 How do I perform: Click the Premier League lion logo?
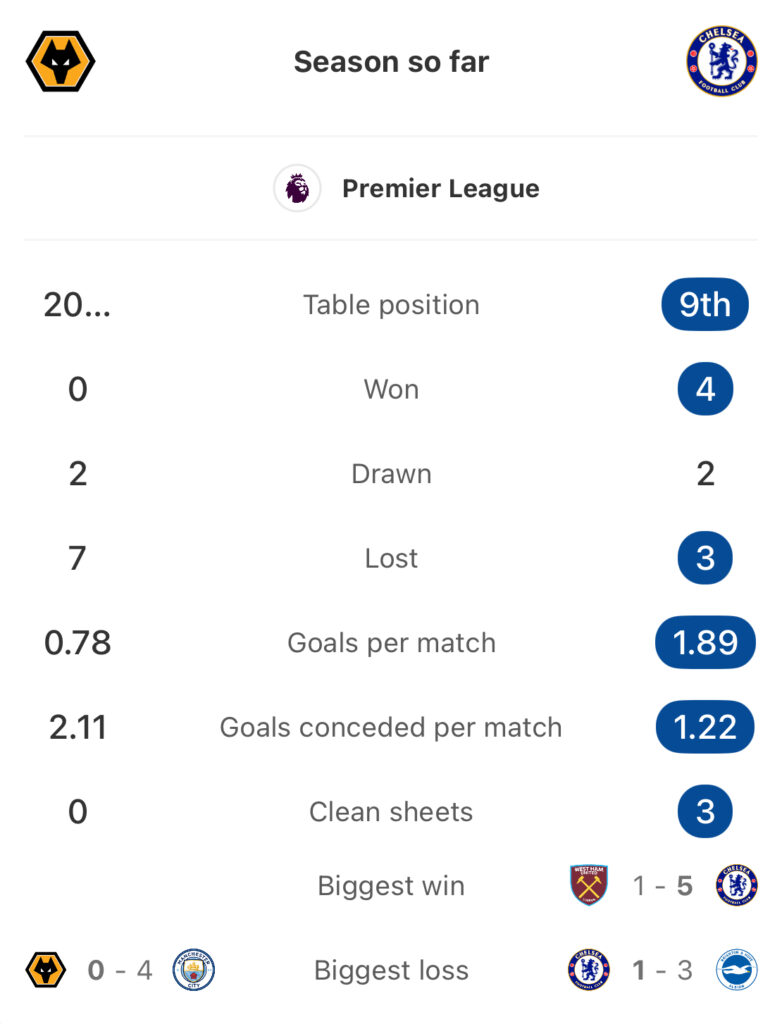tap(297, 188)
